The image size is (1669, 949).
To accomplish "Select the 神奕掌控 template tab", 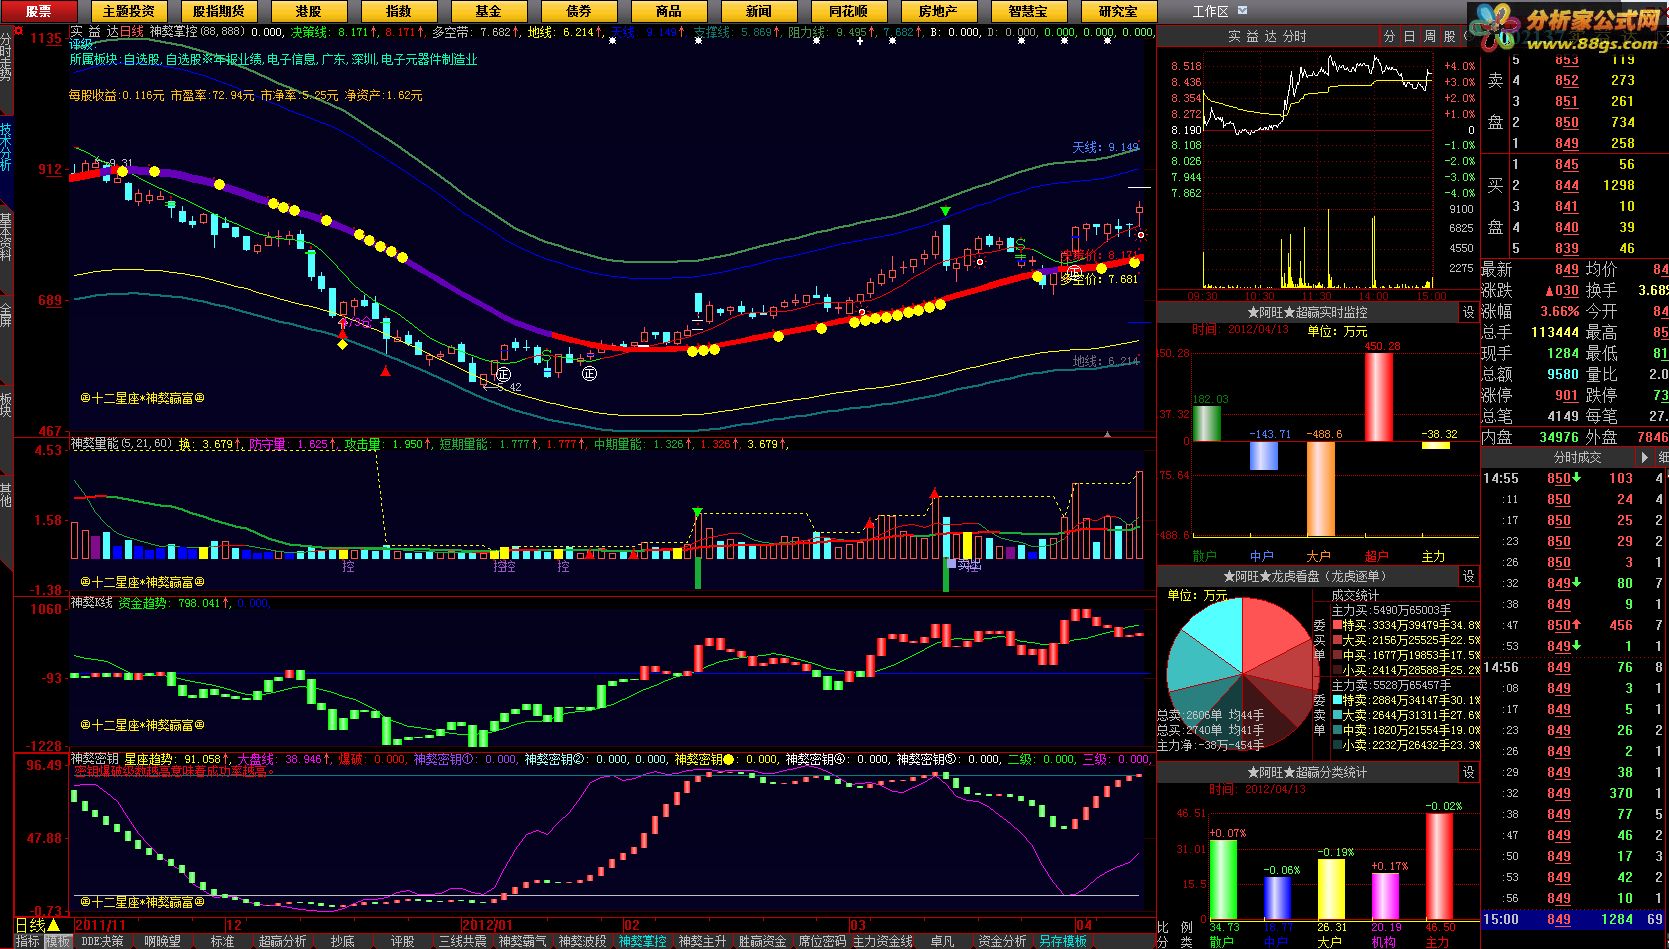I will (642, 941).
